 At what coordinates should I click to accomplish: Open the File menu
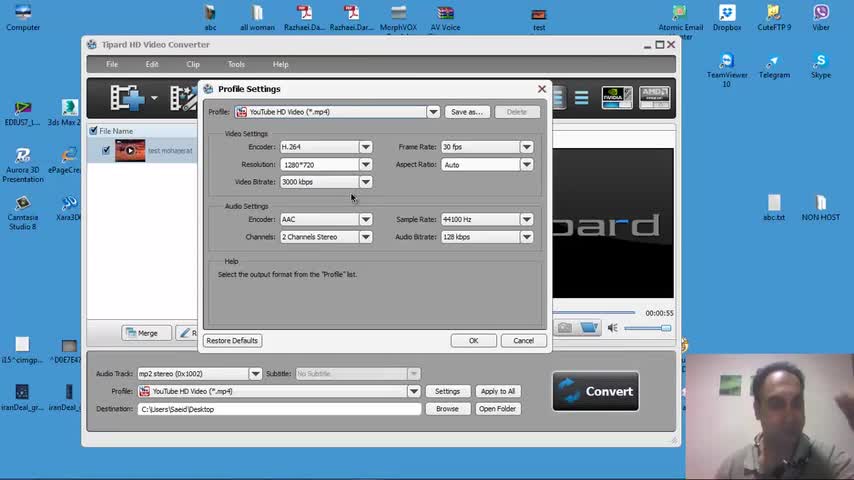(x=112, y=64)
